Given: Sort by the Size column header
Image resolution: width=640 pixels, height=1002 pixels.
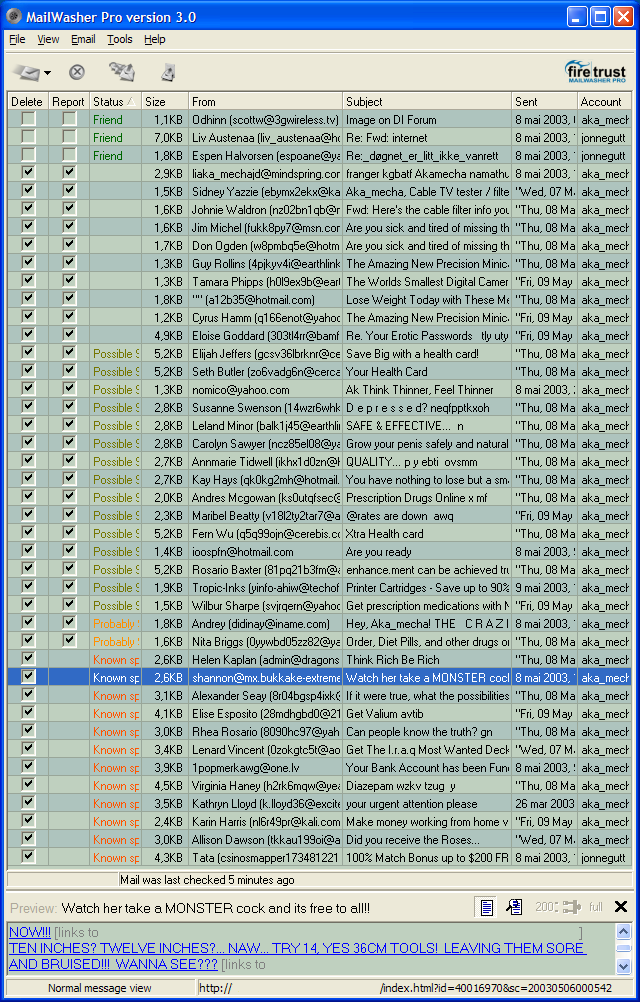Looking at the screenshot, I should coord(165,102).
